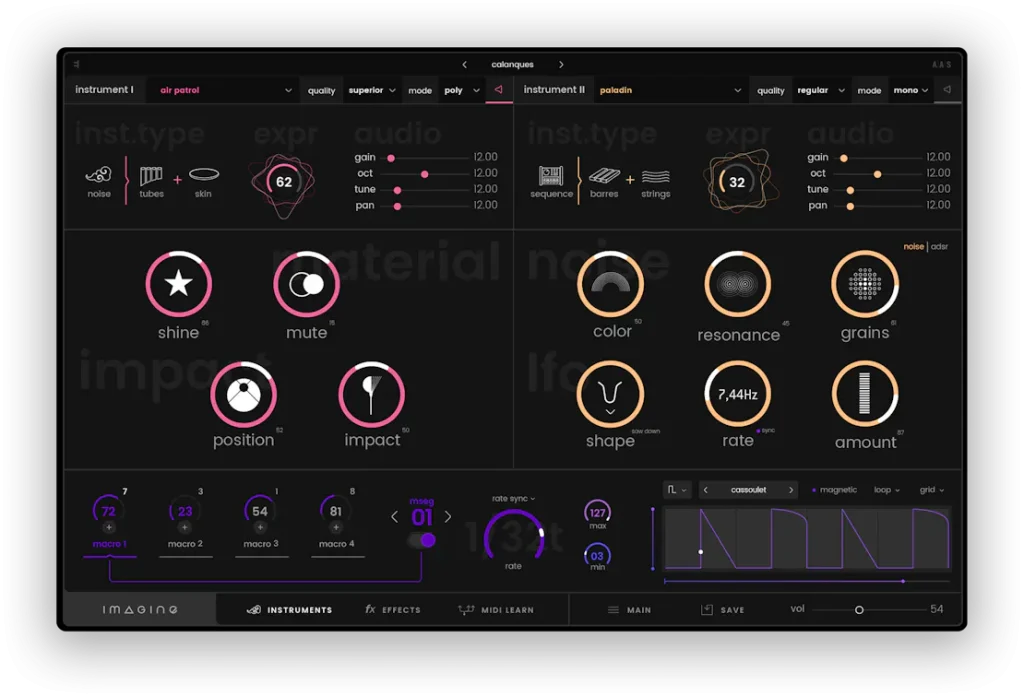Toggle the speaker mute for instrument I
Image resolution: width=1024 pixels, height=697 pixels.
pyautogui.click(x=498, y=89)
